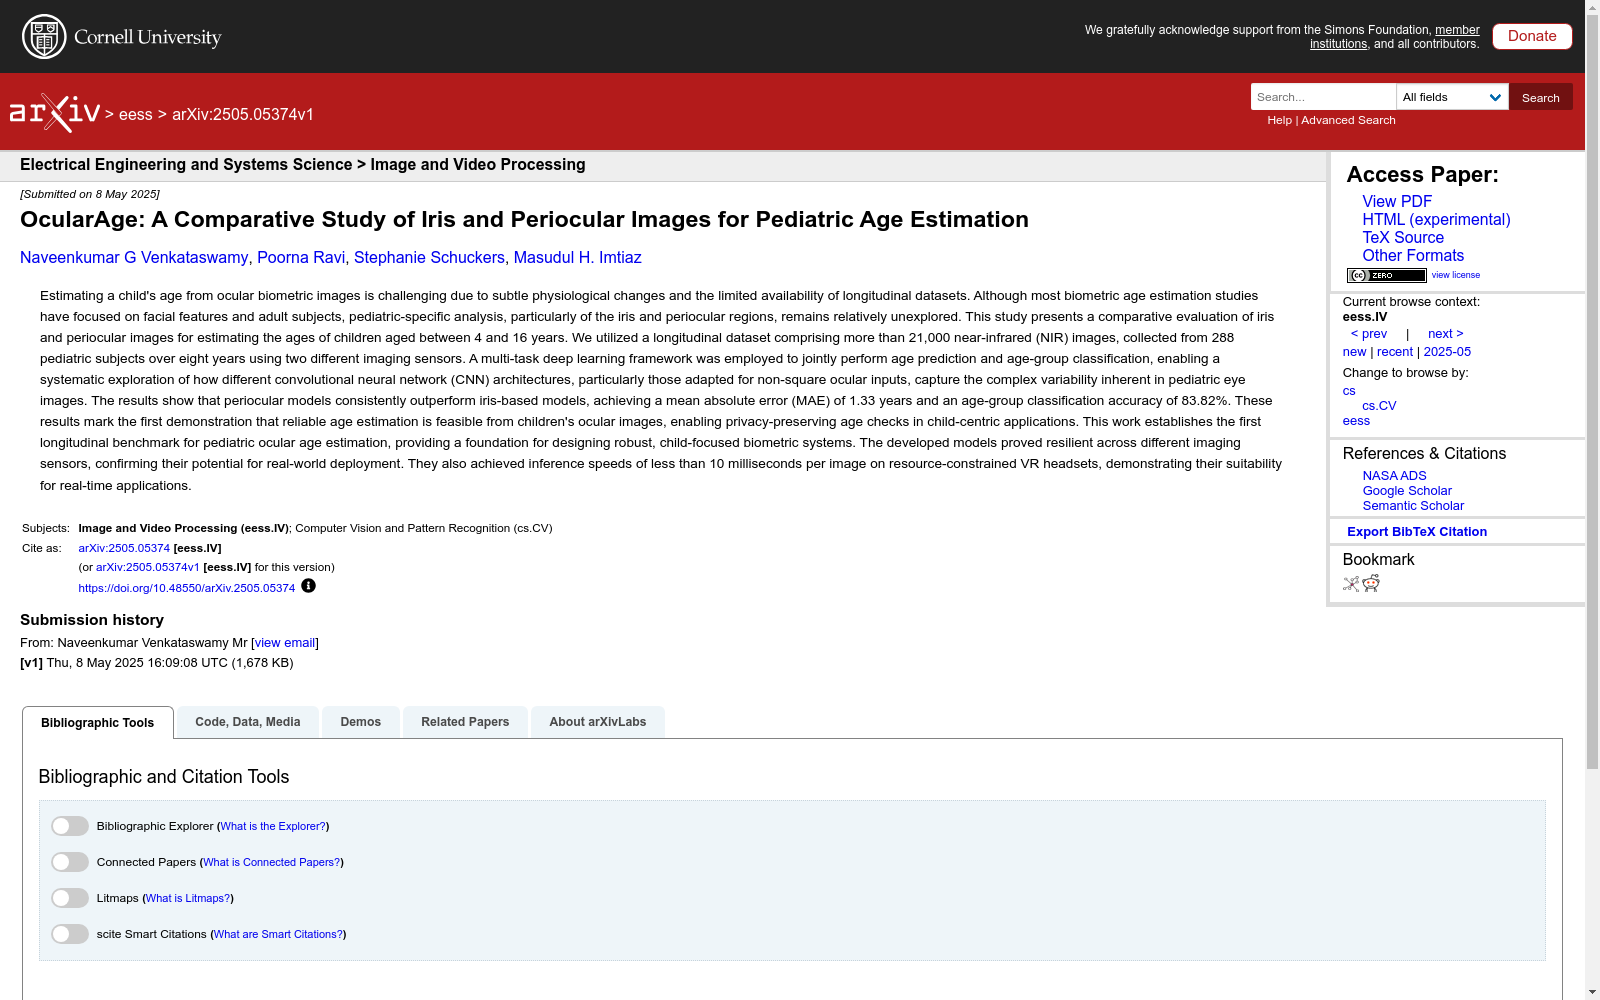Open the View PDF link
Screen dimensions: 1600x1000
click(1397, 202)
